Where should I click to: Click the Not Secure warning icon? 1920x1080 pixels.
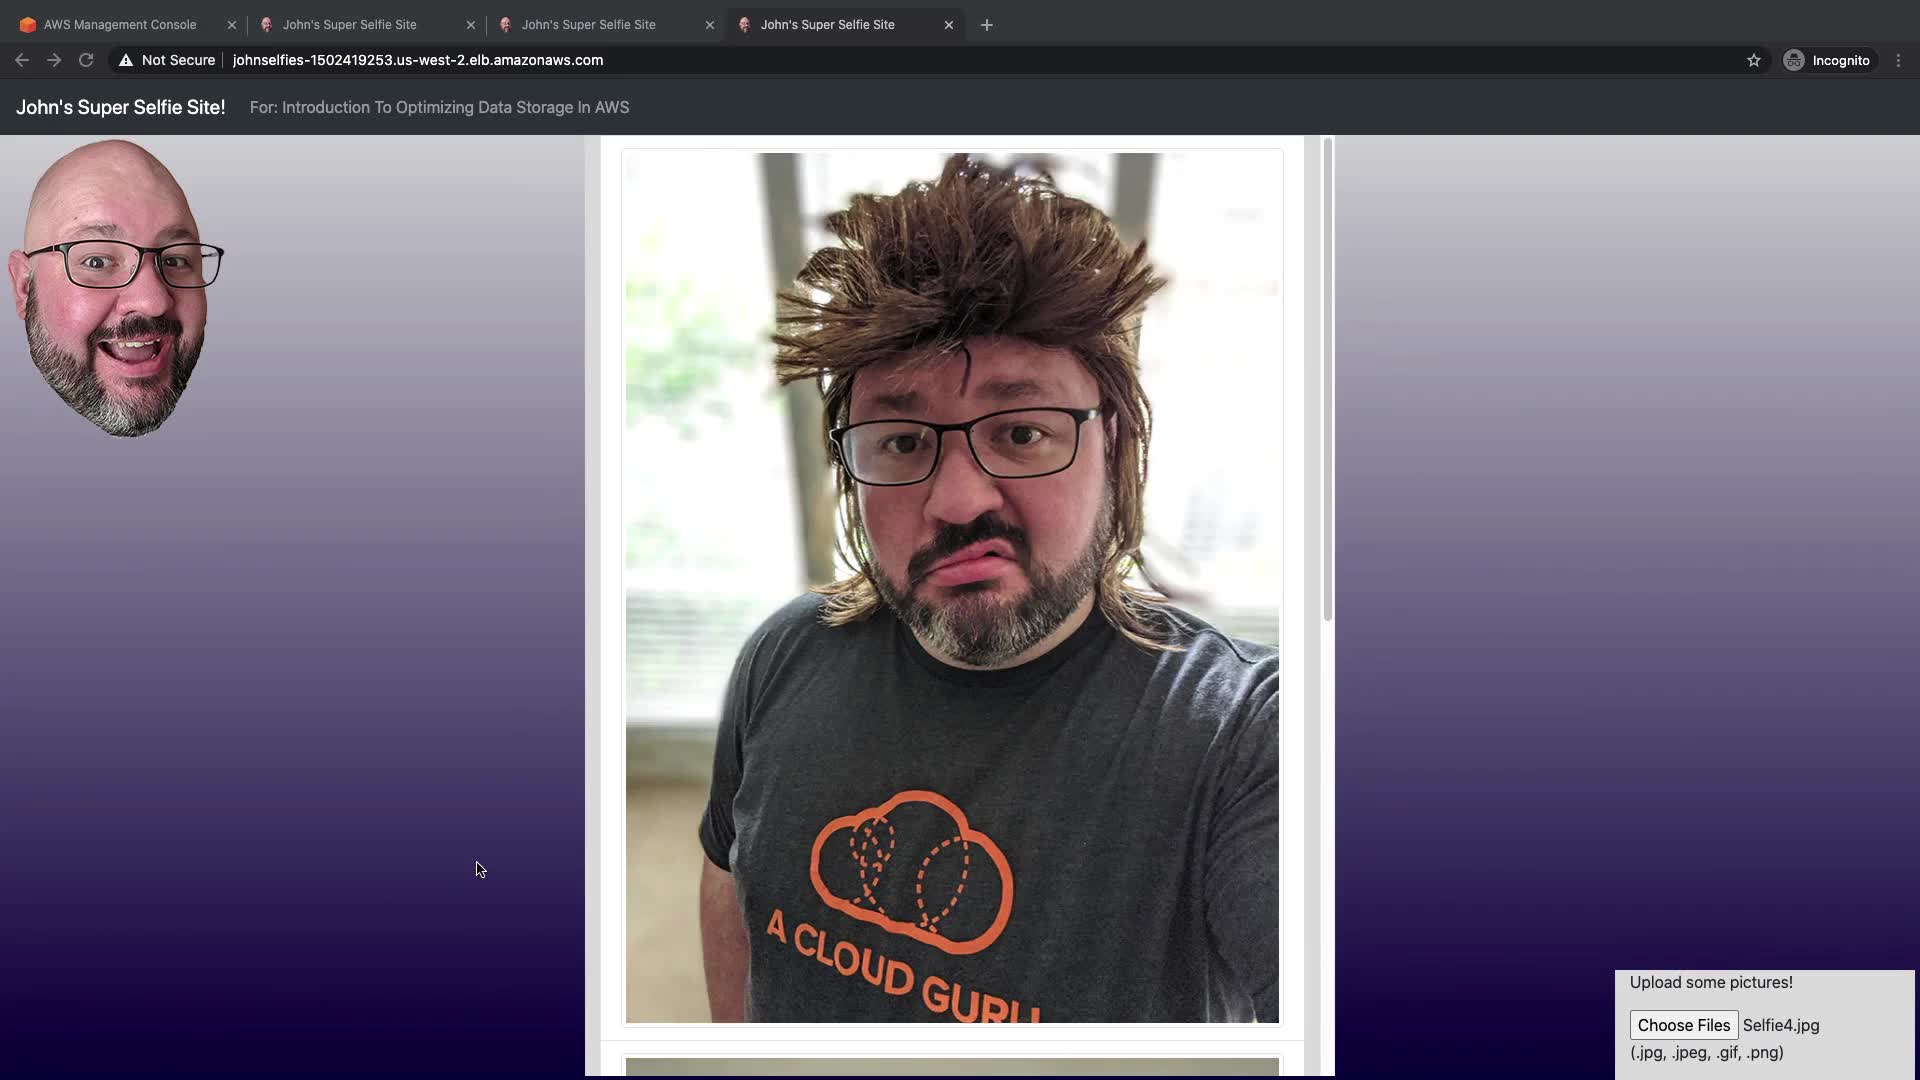126,60
